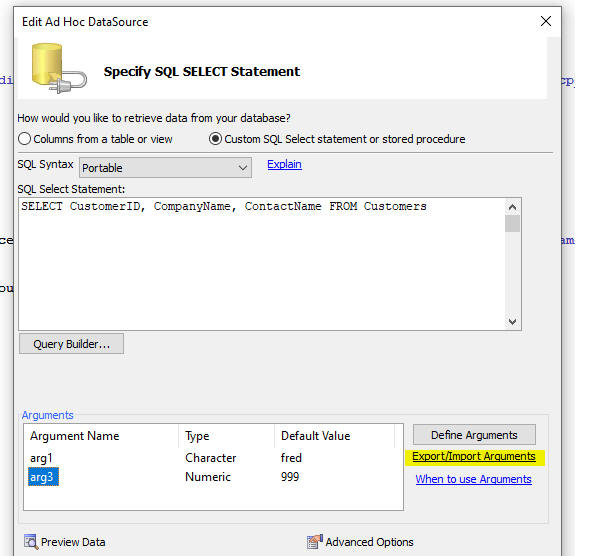
Task: Click the Preview Data magnifier icon
Action: (31, 542)
